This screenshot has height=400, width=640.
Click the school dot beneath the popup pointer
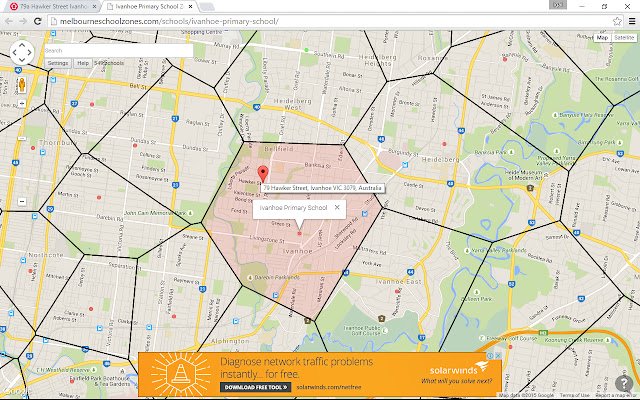[x=300, y=233]
